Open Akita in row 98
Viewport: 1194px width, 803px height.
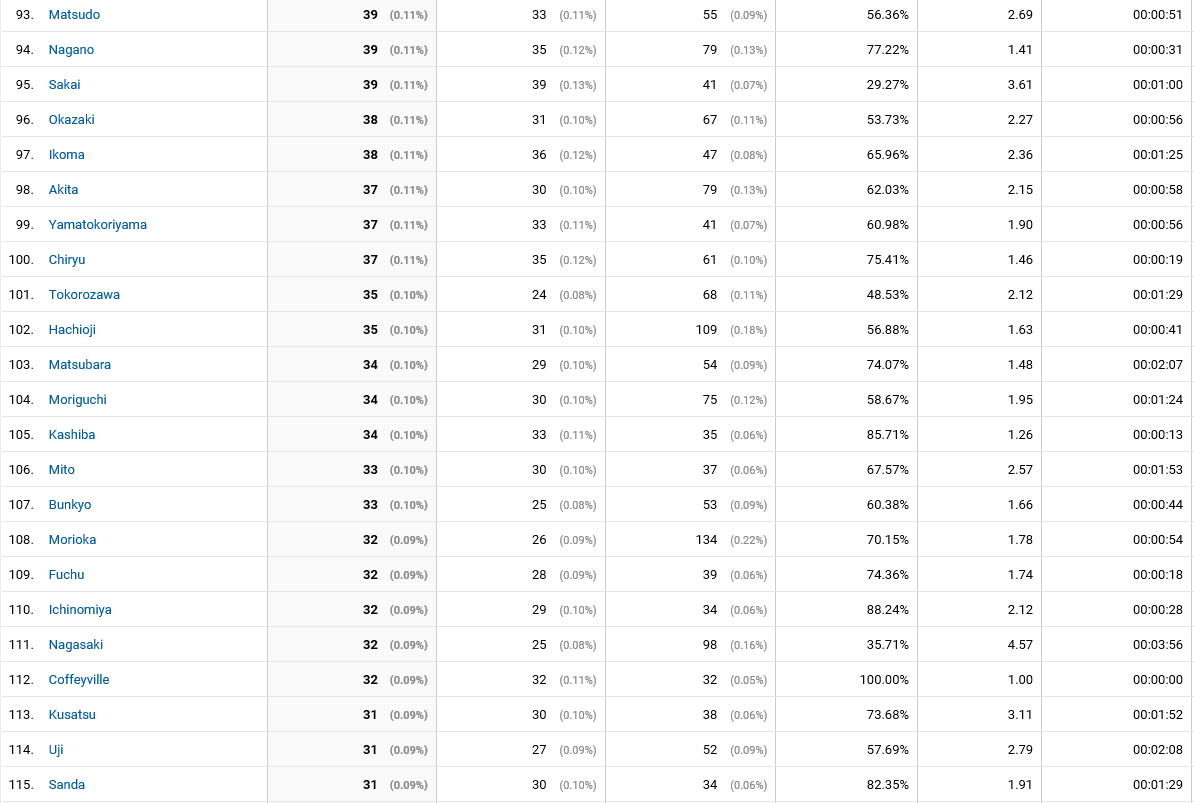63,190
